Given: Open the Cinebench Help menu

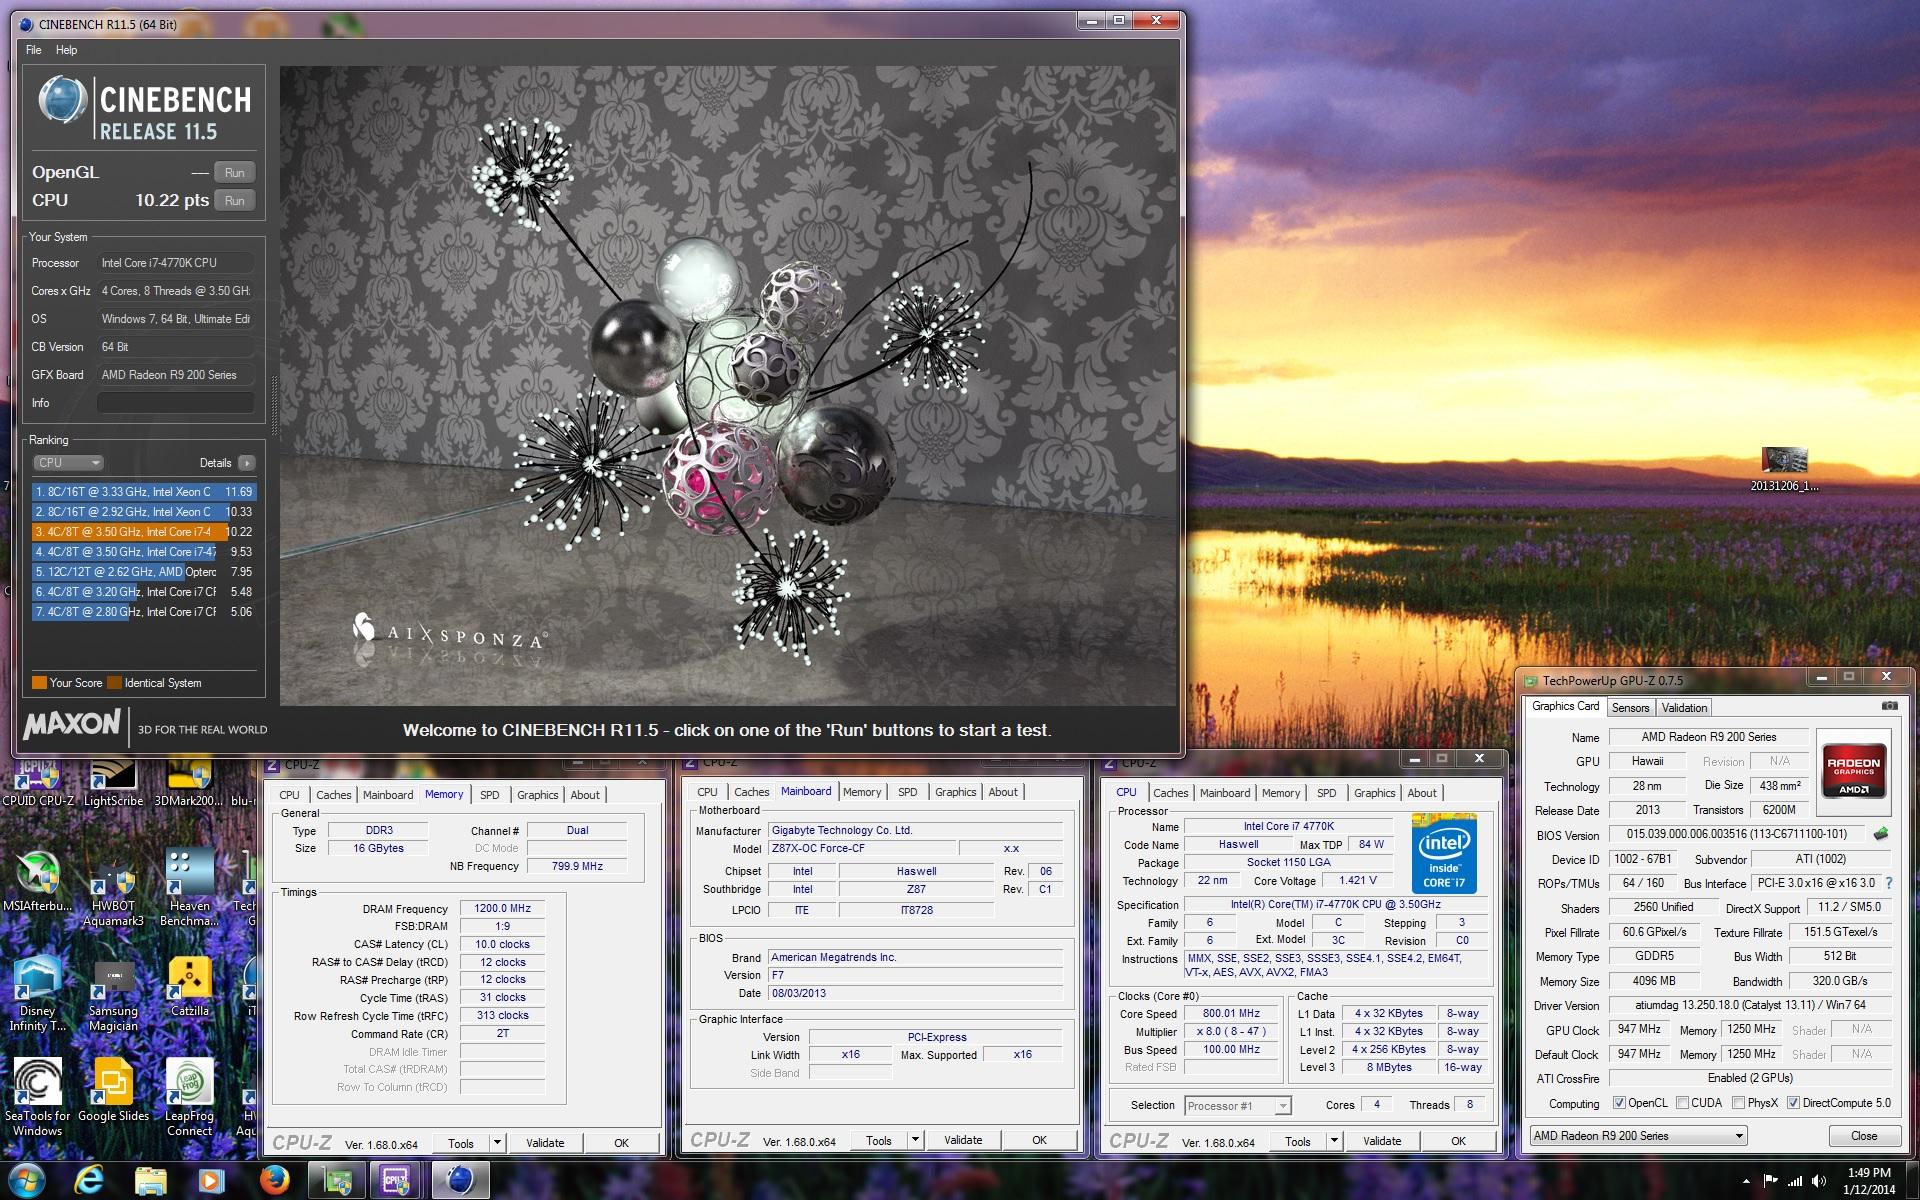Looking at the screenshot, I should tap(66, 50).
